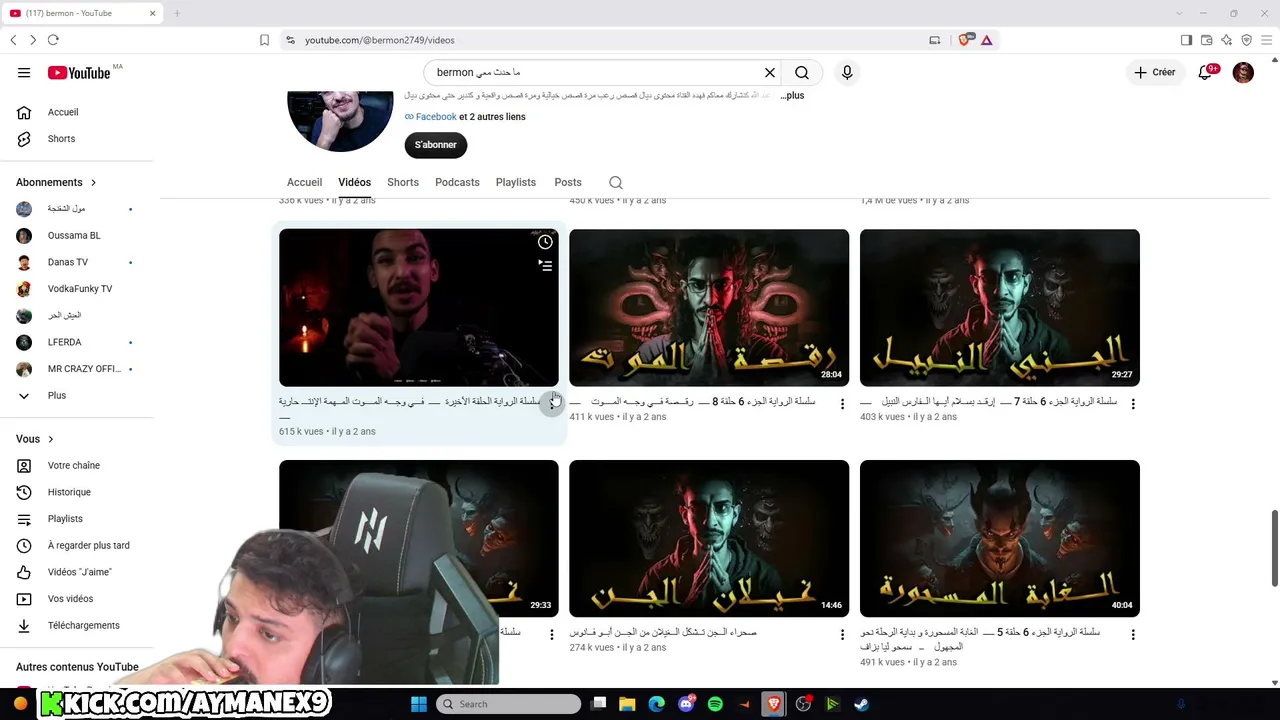Screen dimensions: 1280x720
Task: Toggle the browser sidebar panel
Action: 1186,40
